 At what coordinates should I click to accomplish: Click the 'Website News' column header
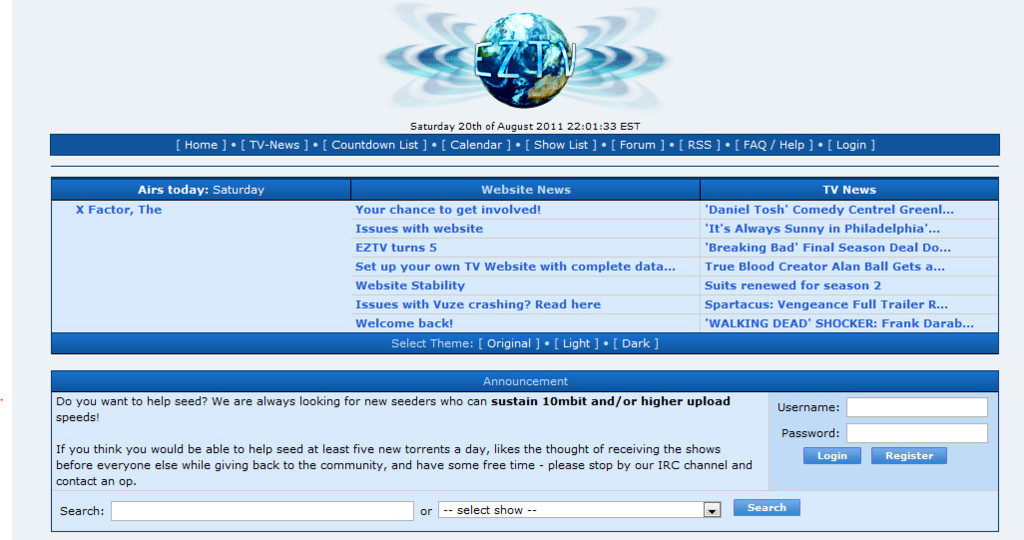526,190
